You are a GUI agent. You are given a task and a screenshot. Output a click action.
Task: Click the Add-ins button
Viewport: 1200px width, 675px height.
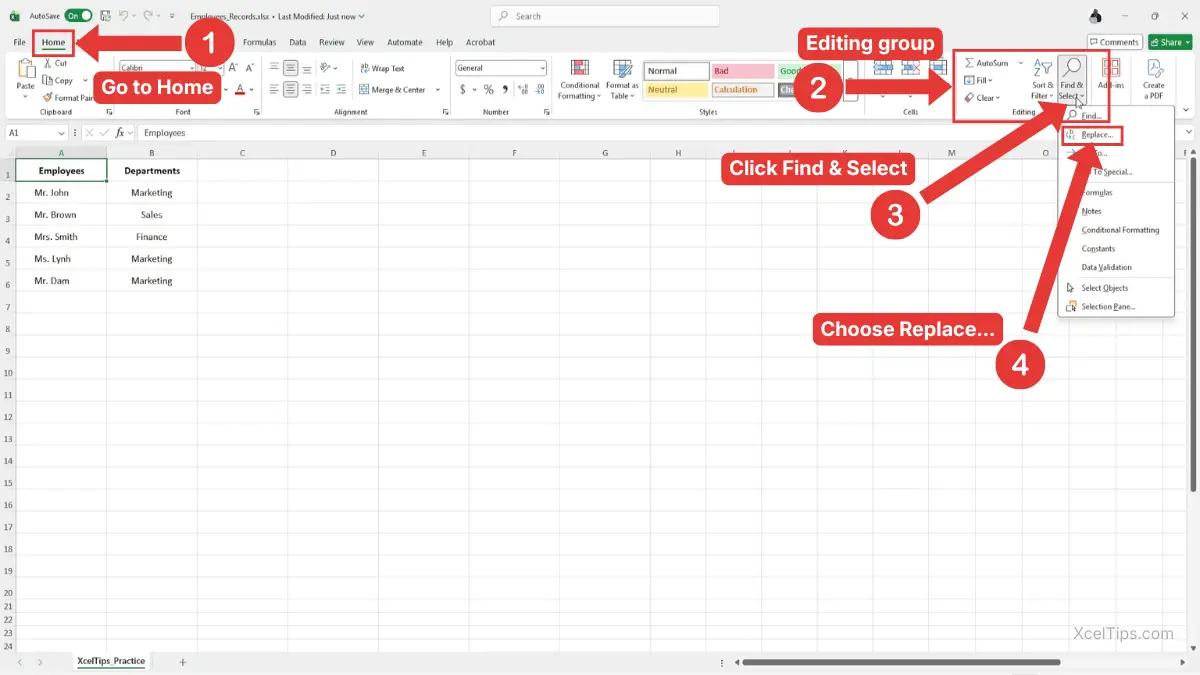click(x=1110, y=75)
